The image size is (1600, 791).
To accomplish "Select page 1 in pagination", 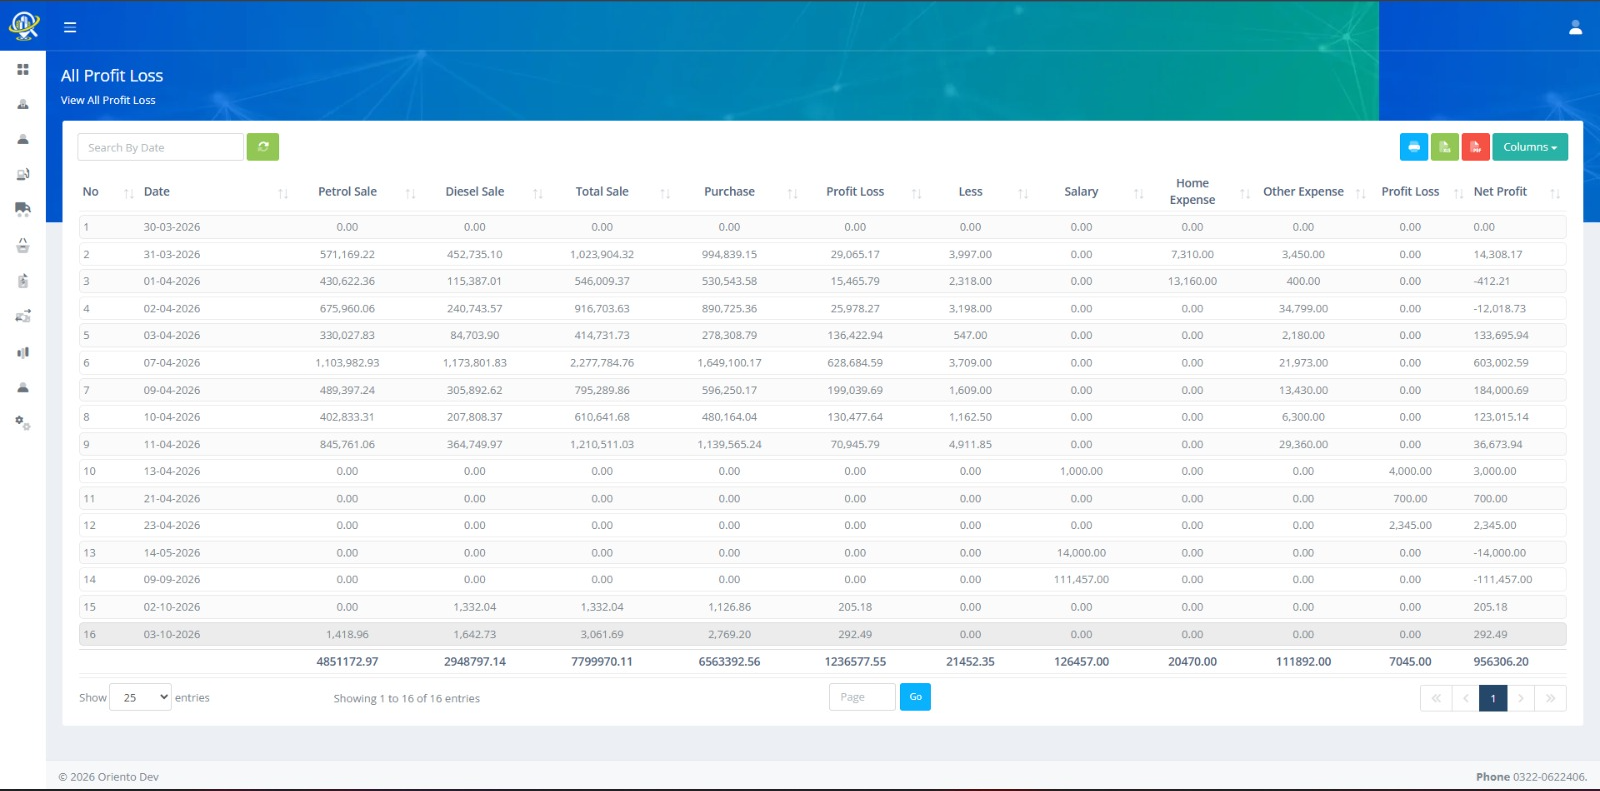I will 1493,698.
